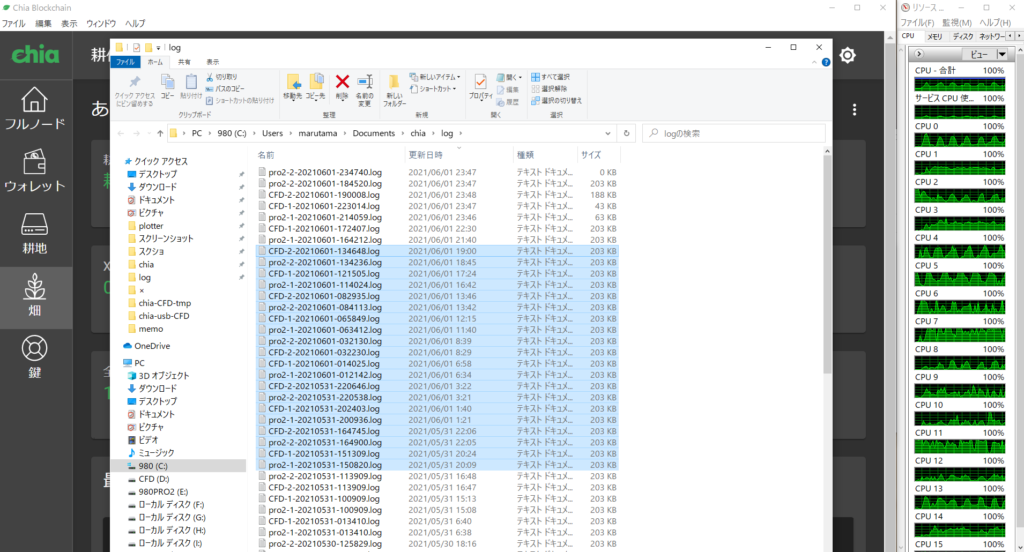
Task: Select chia-CFD-tmp in navigation pane
Action: point(165,303)
